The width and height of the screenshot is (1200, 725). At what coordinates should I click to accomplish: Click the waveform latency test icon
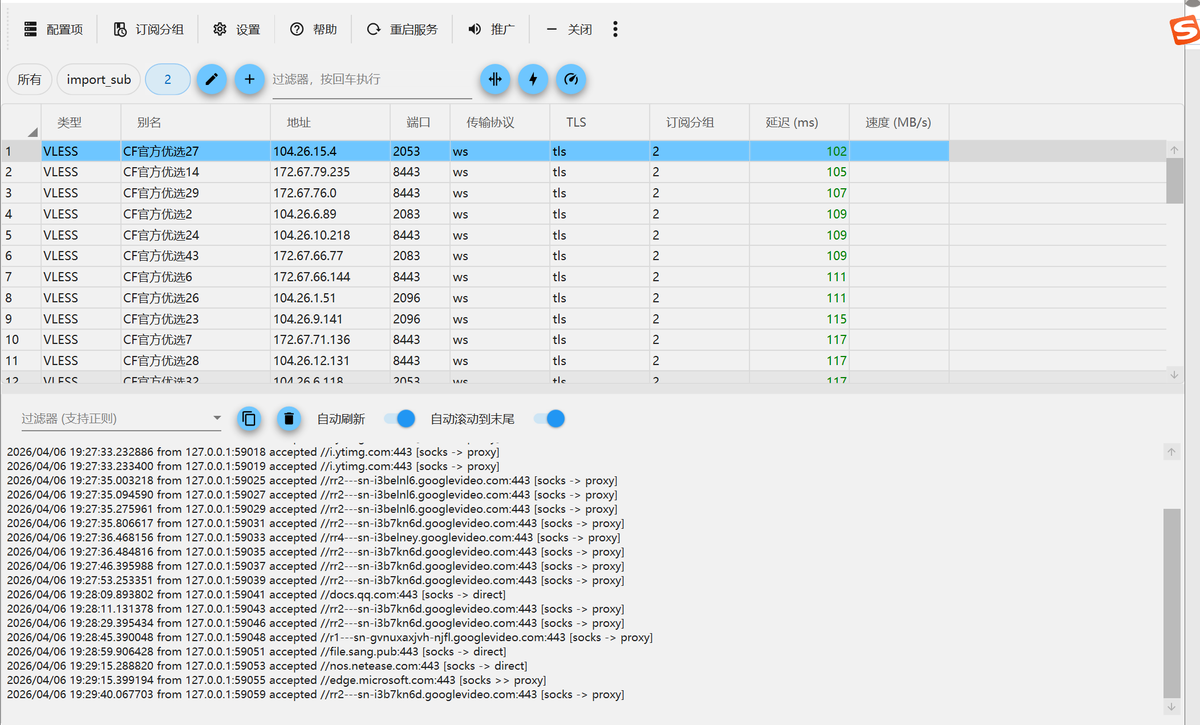coord(495,80)
